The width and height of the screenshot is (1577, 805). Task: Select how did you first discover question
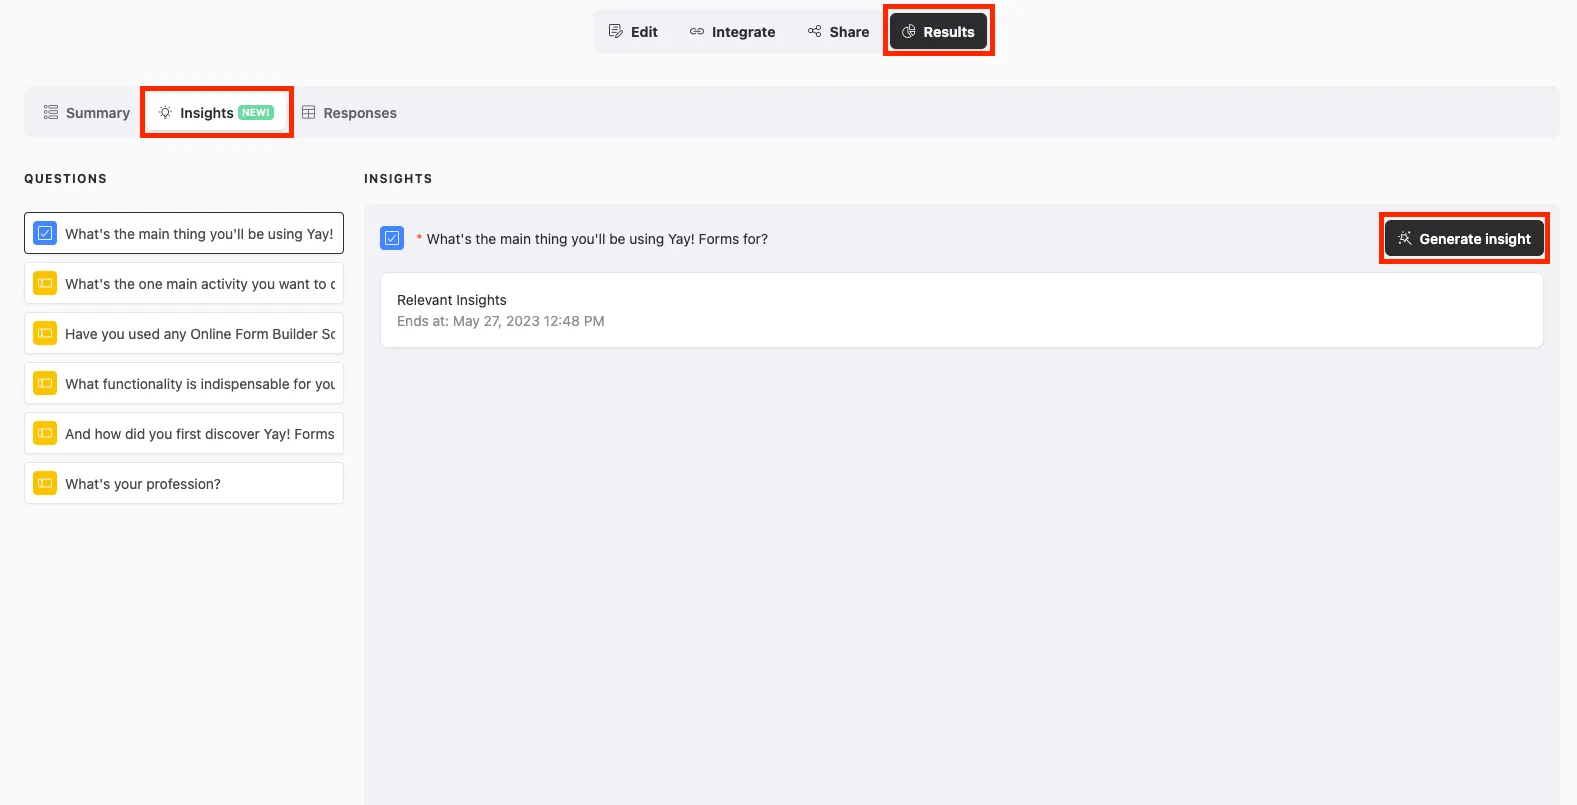point(184,433)
